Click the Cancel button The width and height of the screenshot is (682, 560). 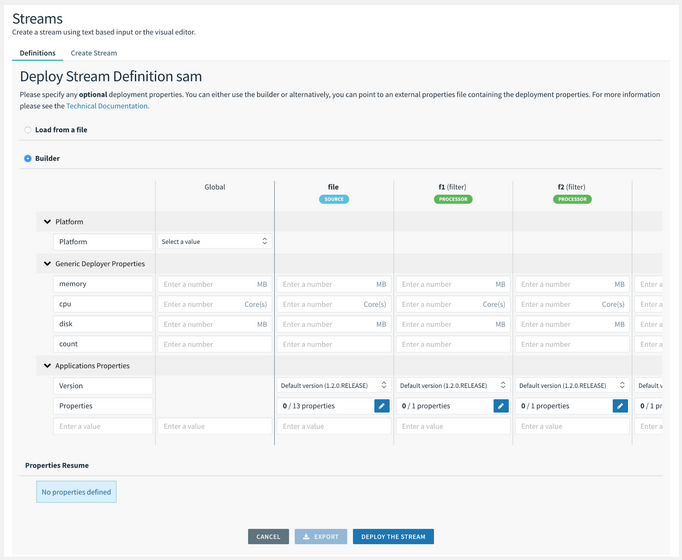coord(268,537)
